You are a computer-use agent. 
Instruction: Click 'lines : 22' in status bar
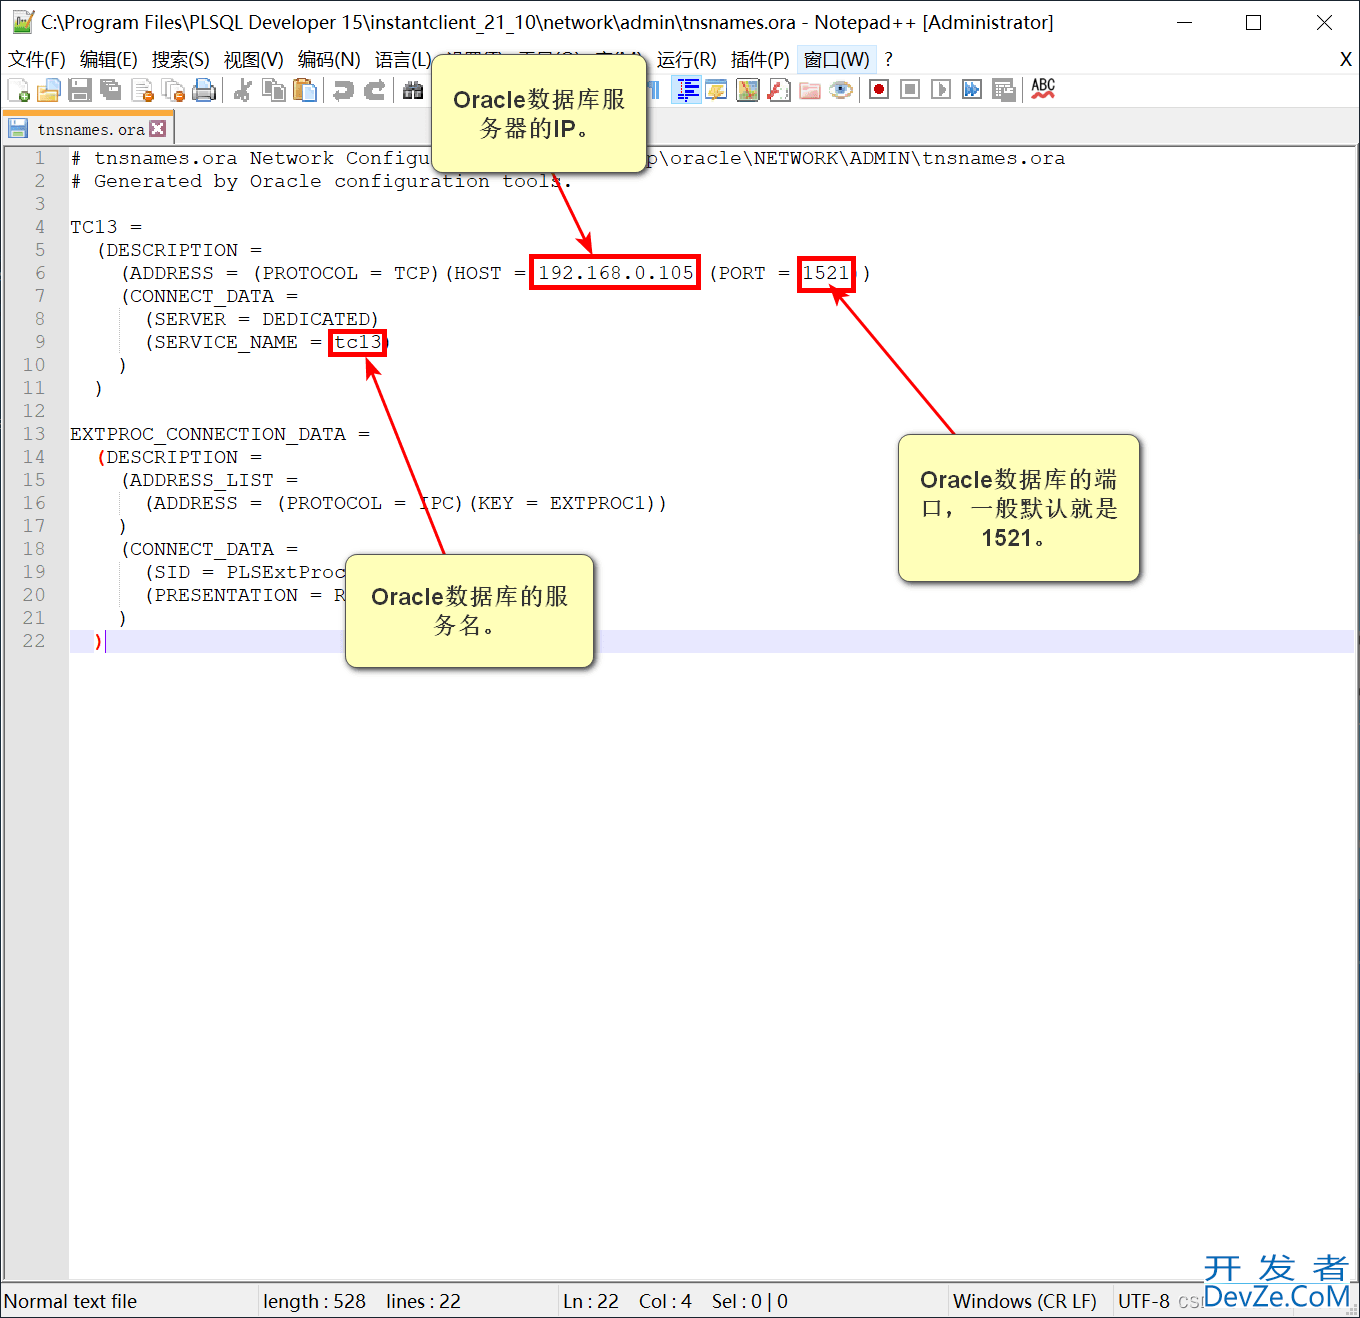coord(423,1301)
